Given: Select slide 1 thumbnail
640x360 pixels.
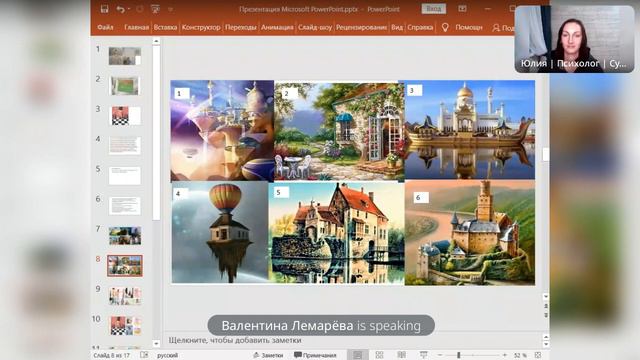Looking at the screenshot, I should click(124, 56).
